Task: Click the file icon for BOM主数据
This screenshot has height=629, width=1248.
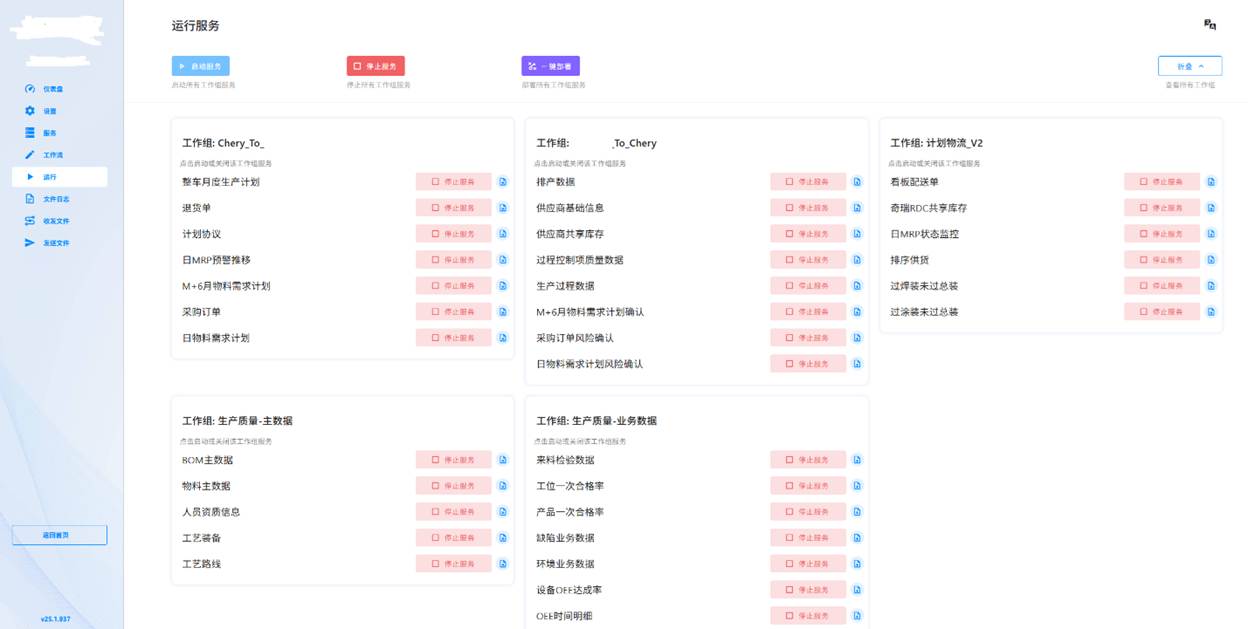Action: point(503,460)
